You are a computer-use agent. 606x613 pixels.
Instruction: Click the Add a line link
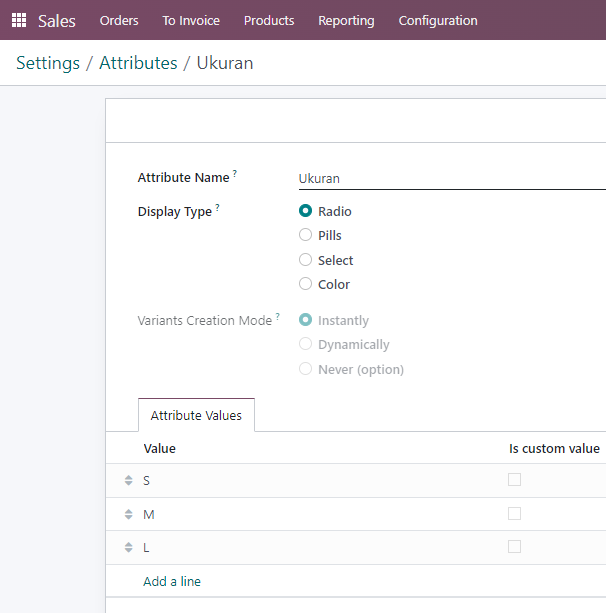click(172, 581)
